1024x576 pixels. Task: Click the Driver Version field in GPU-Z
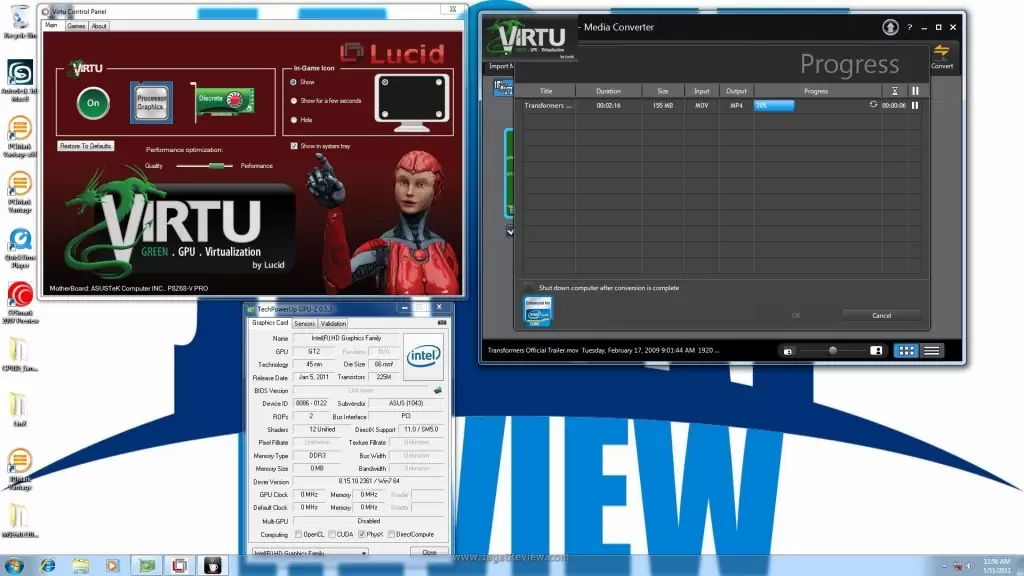368,481
